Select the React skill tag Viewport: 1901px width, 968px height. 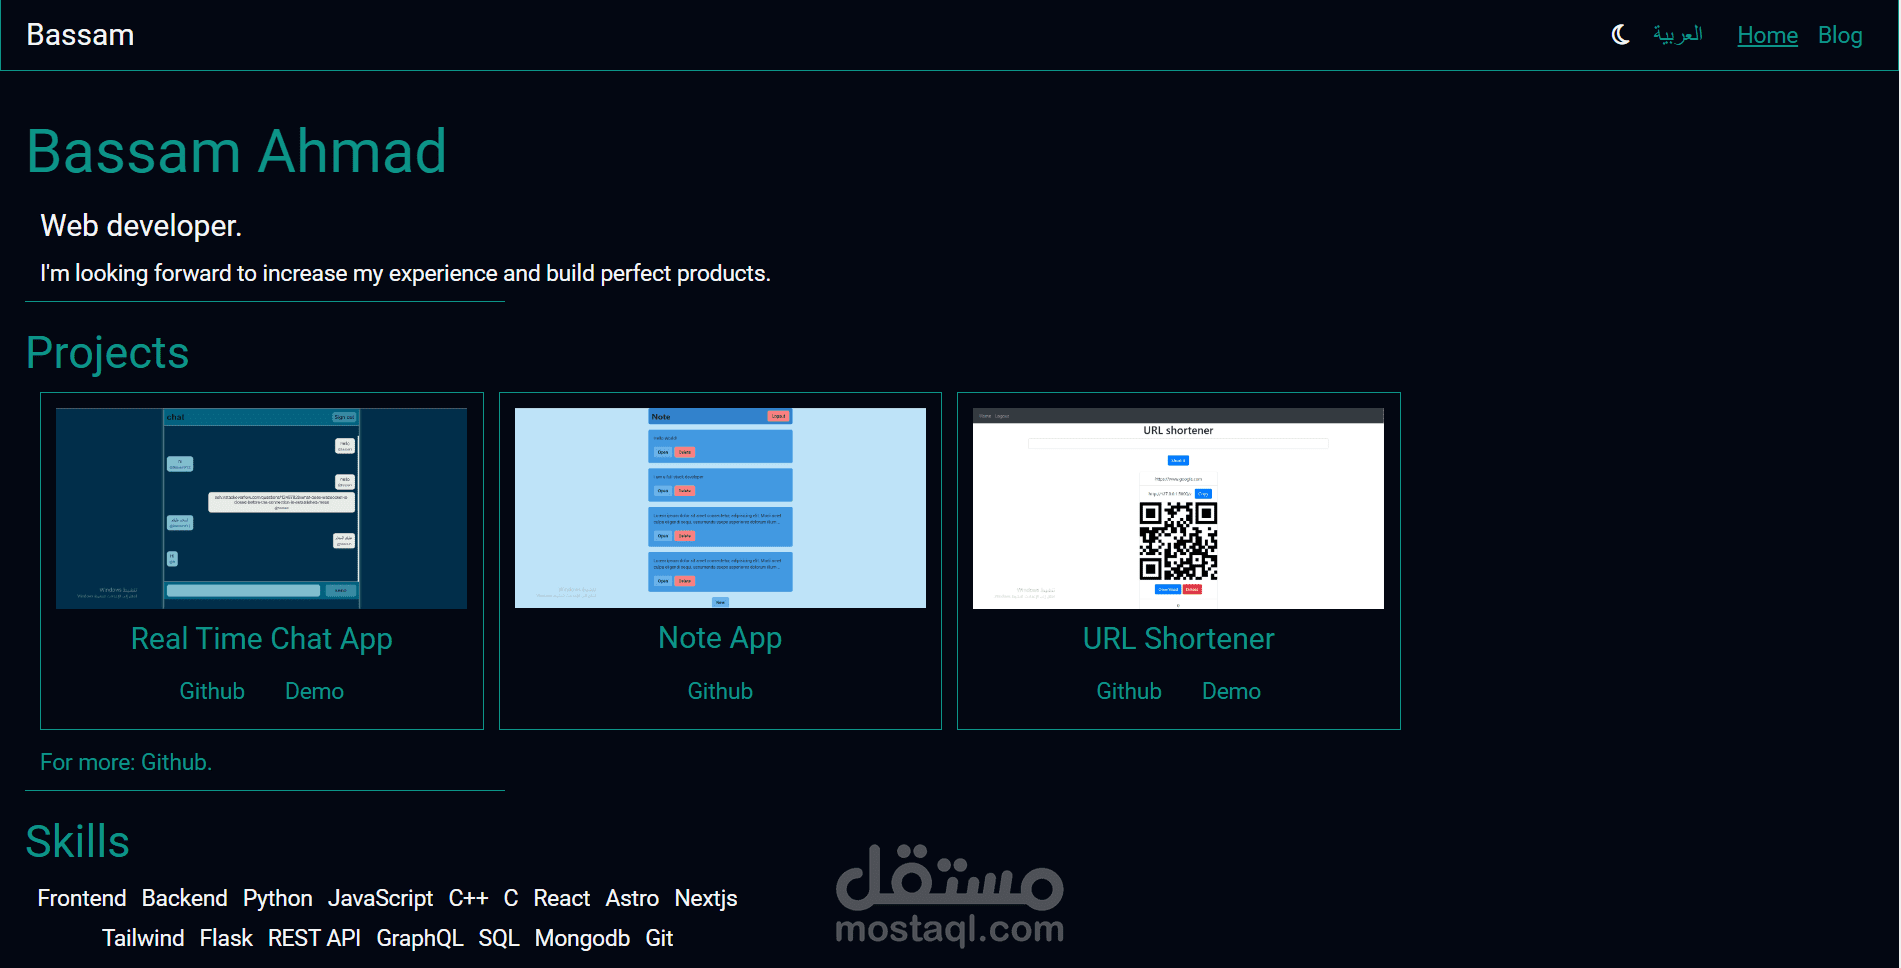[562, 898]
